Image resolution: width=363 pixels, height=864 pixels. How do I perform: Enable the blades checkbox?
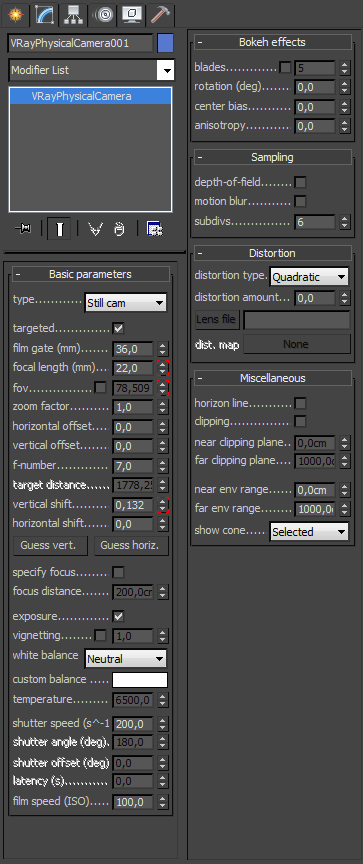pos(285,68)
